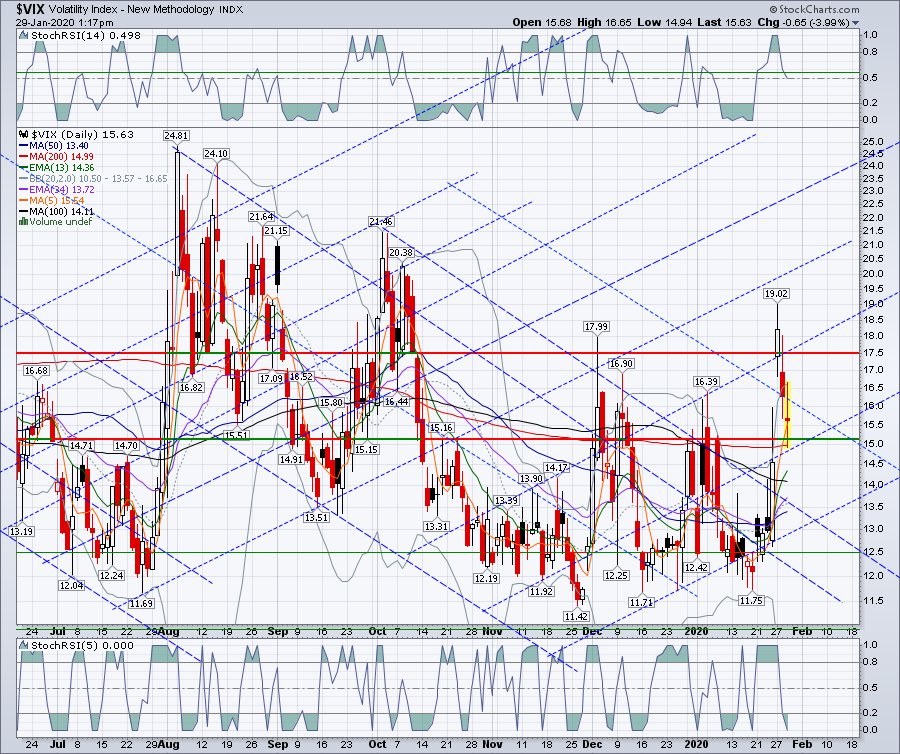Click the 12.04 low price label
The image size is (900, 754).
pos(72,586)
